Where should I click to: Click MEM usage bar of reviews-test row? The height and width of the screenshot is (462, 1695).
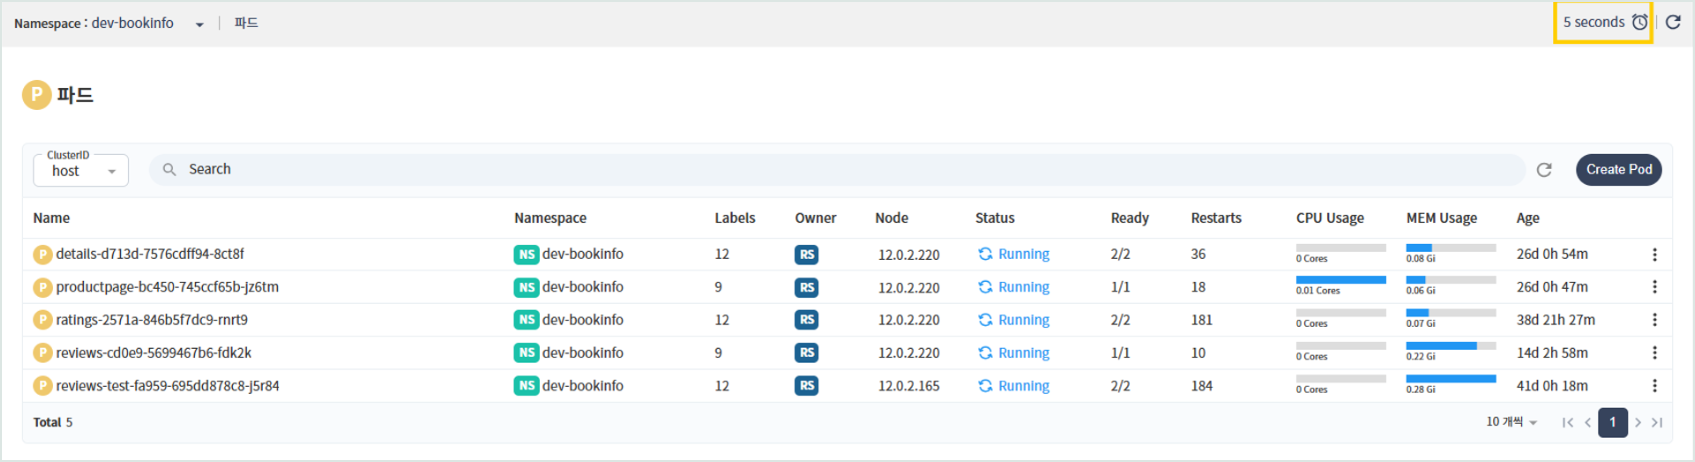tap(1451, 379)
